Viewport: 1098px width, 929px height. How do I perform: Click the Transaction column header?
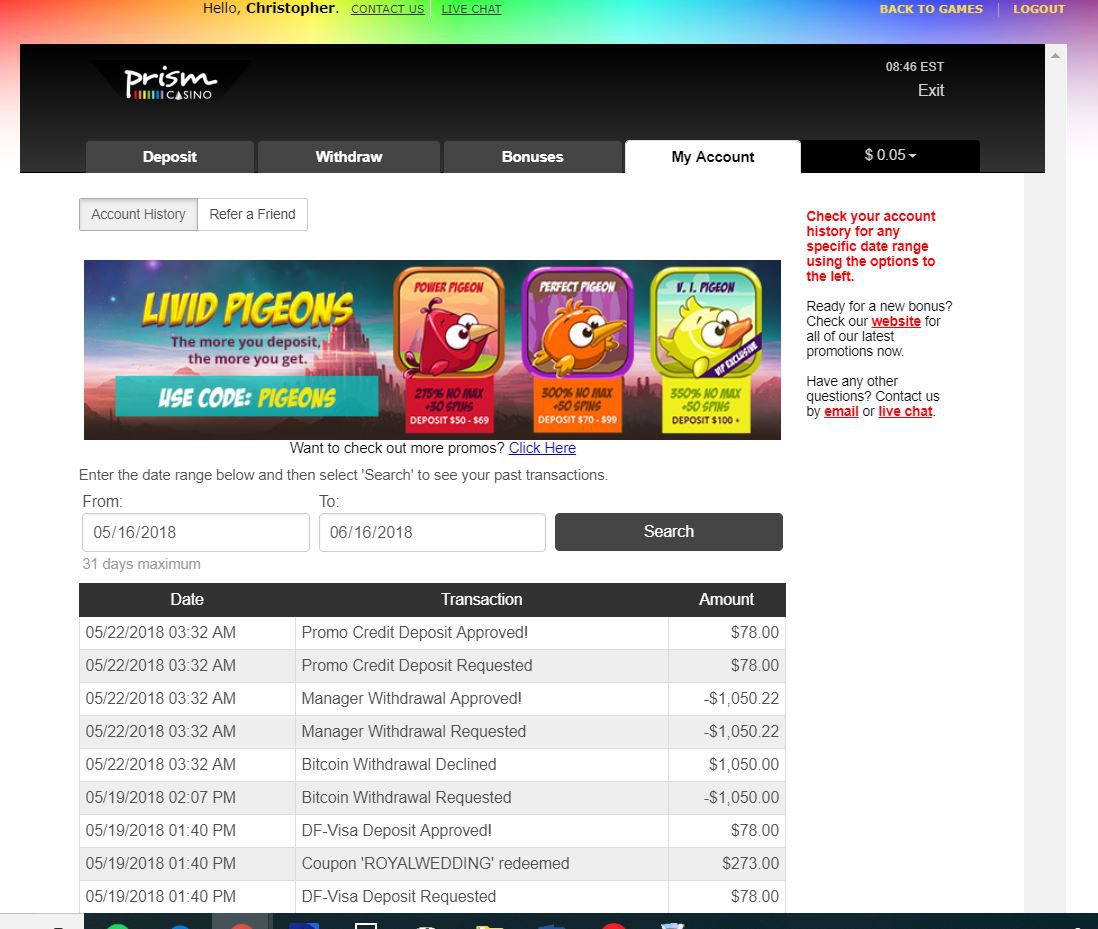point(482,599)
